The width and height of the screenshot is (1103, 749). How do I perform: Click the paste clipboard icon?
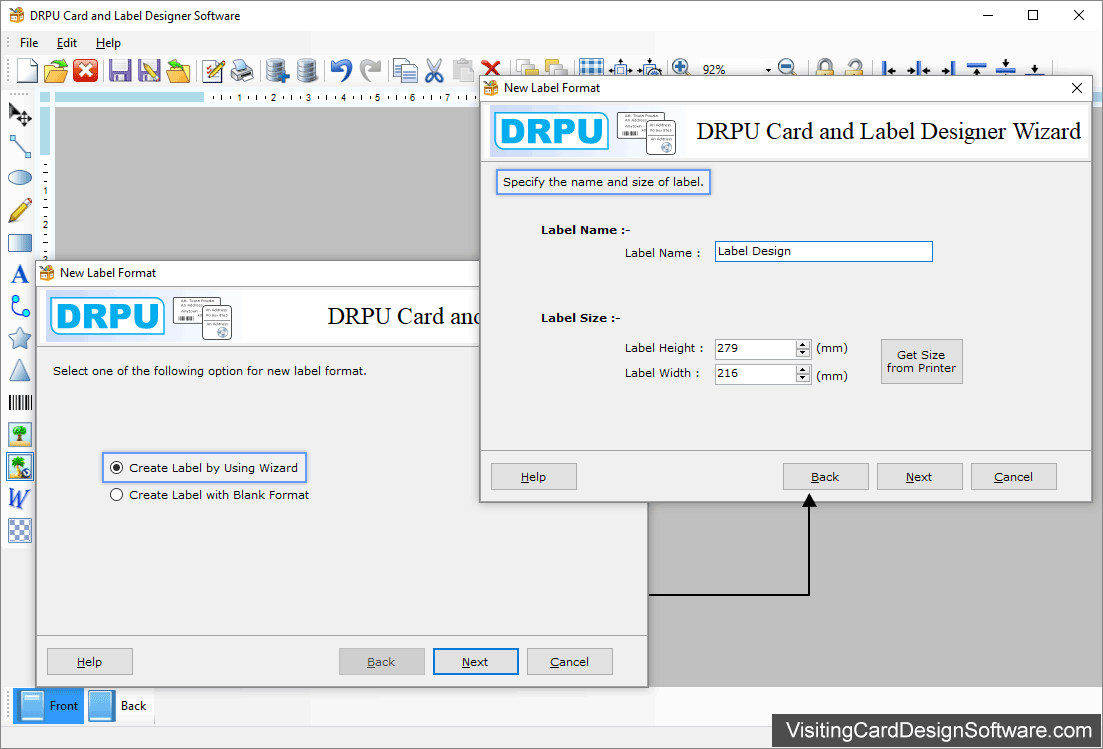463,70
